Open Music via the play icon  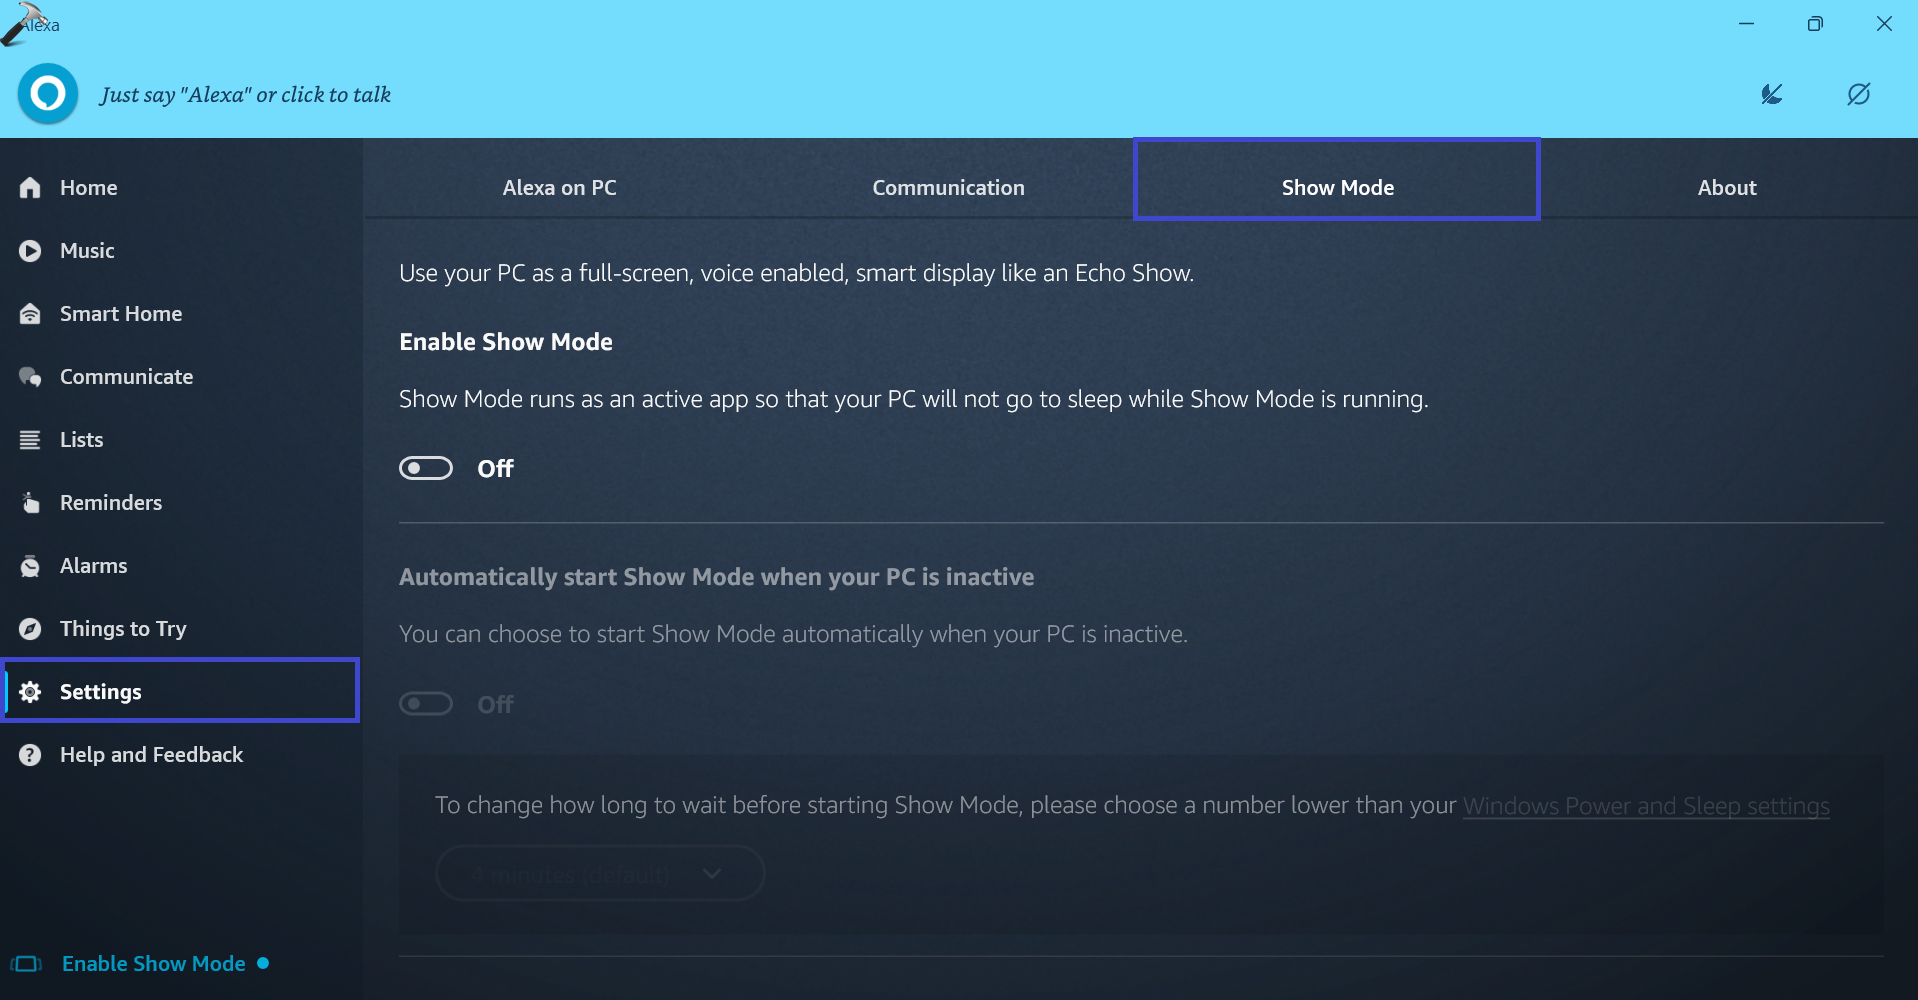point(30,251)
